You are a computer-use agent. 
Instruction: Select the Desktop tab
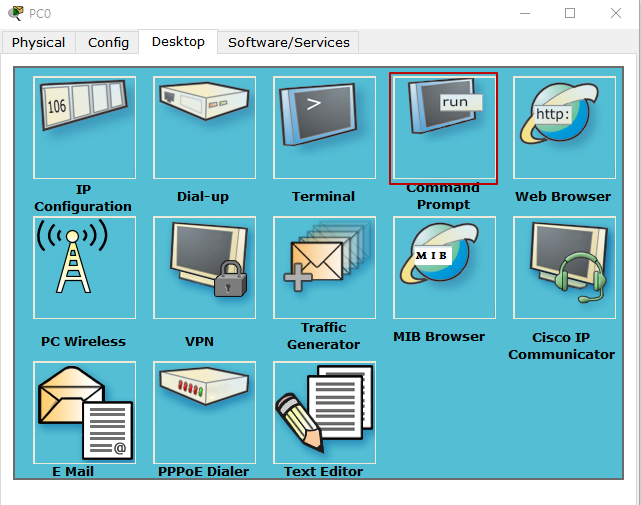pyautogui.click(x=178, y=42)
